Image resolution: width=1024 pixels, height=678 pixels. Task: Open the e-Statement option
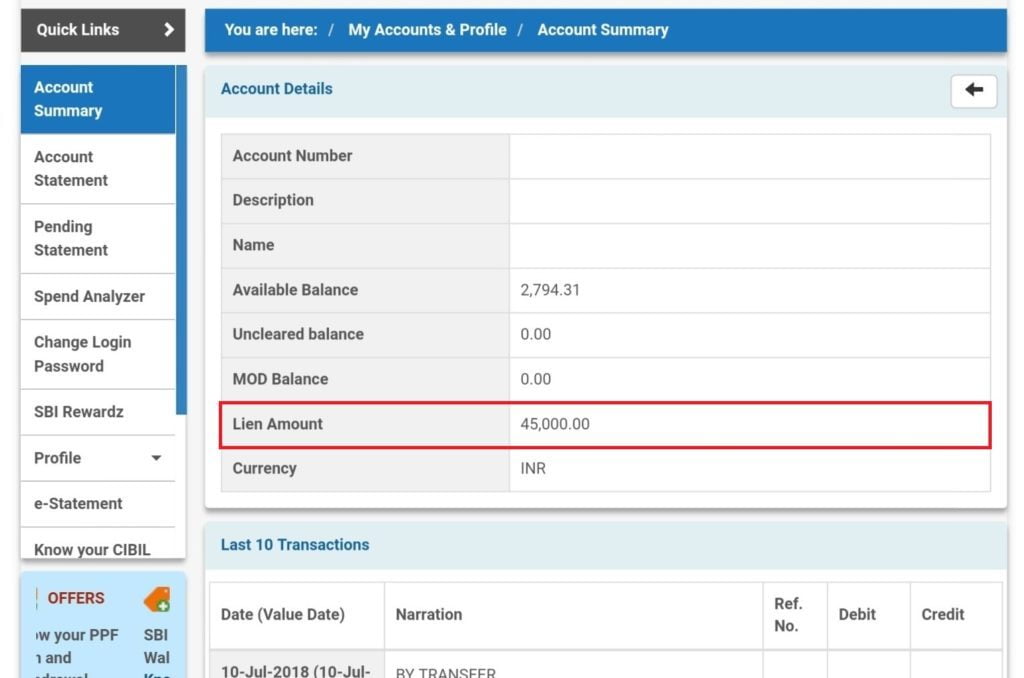(x=98, y=504)
